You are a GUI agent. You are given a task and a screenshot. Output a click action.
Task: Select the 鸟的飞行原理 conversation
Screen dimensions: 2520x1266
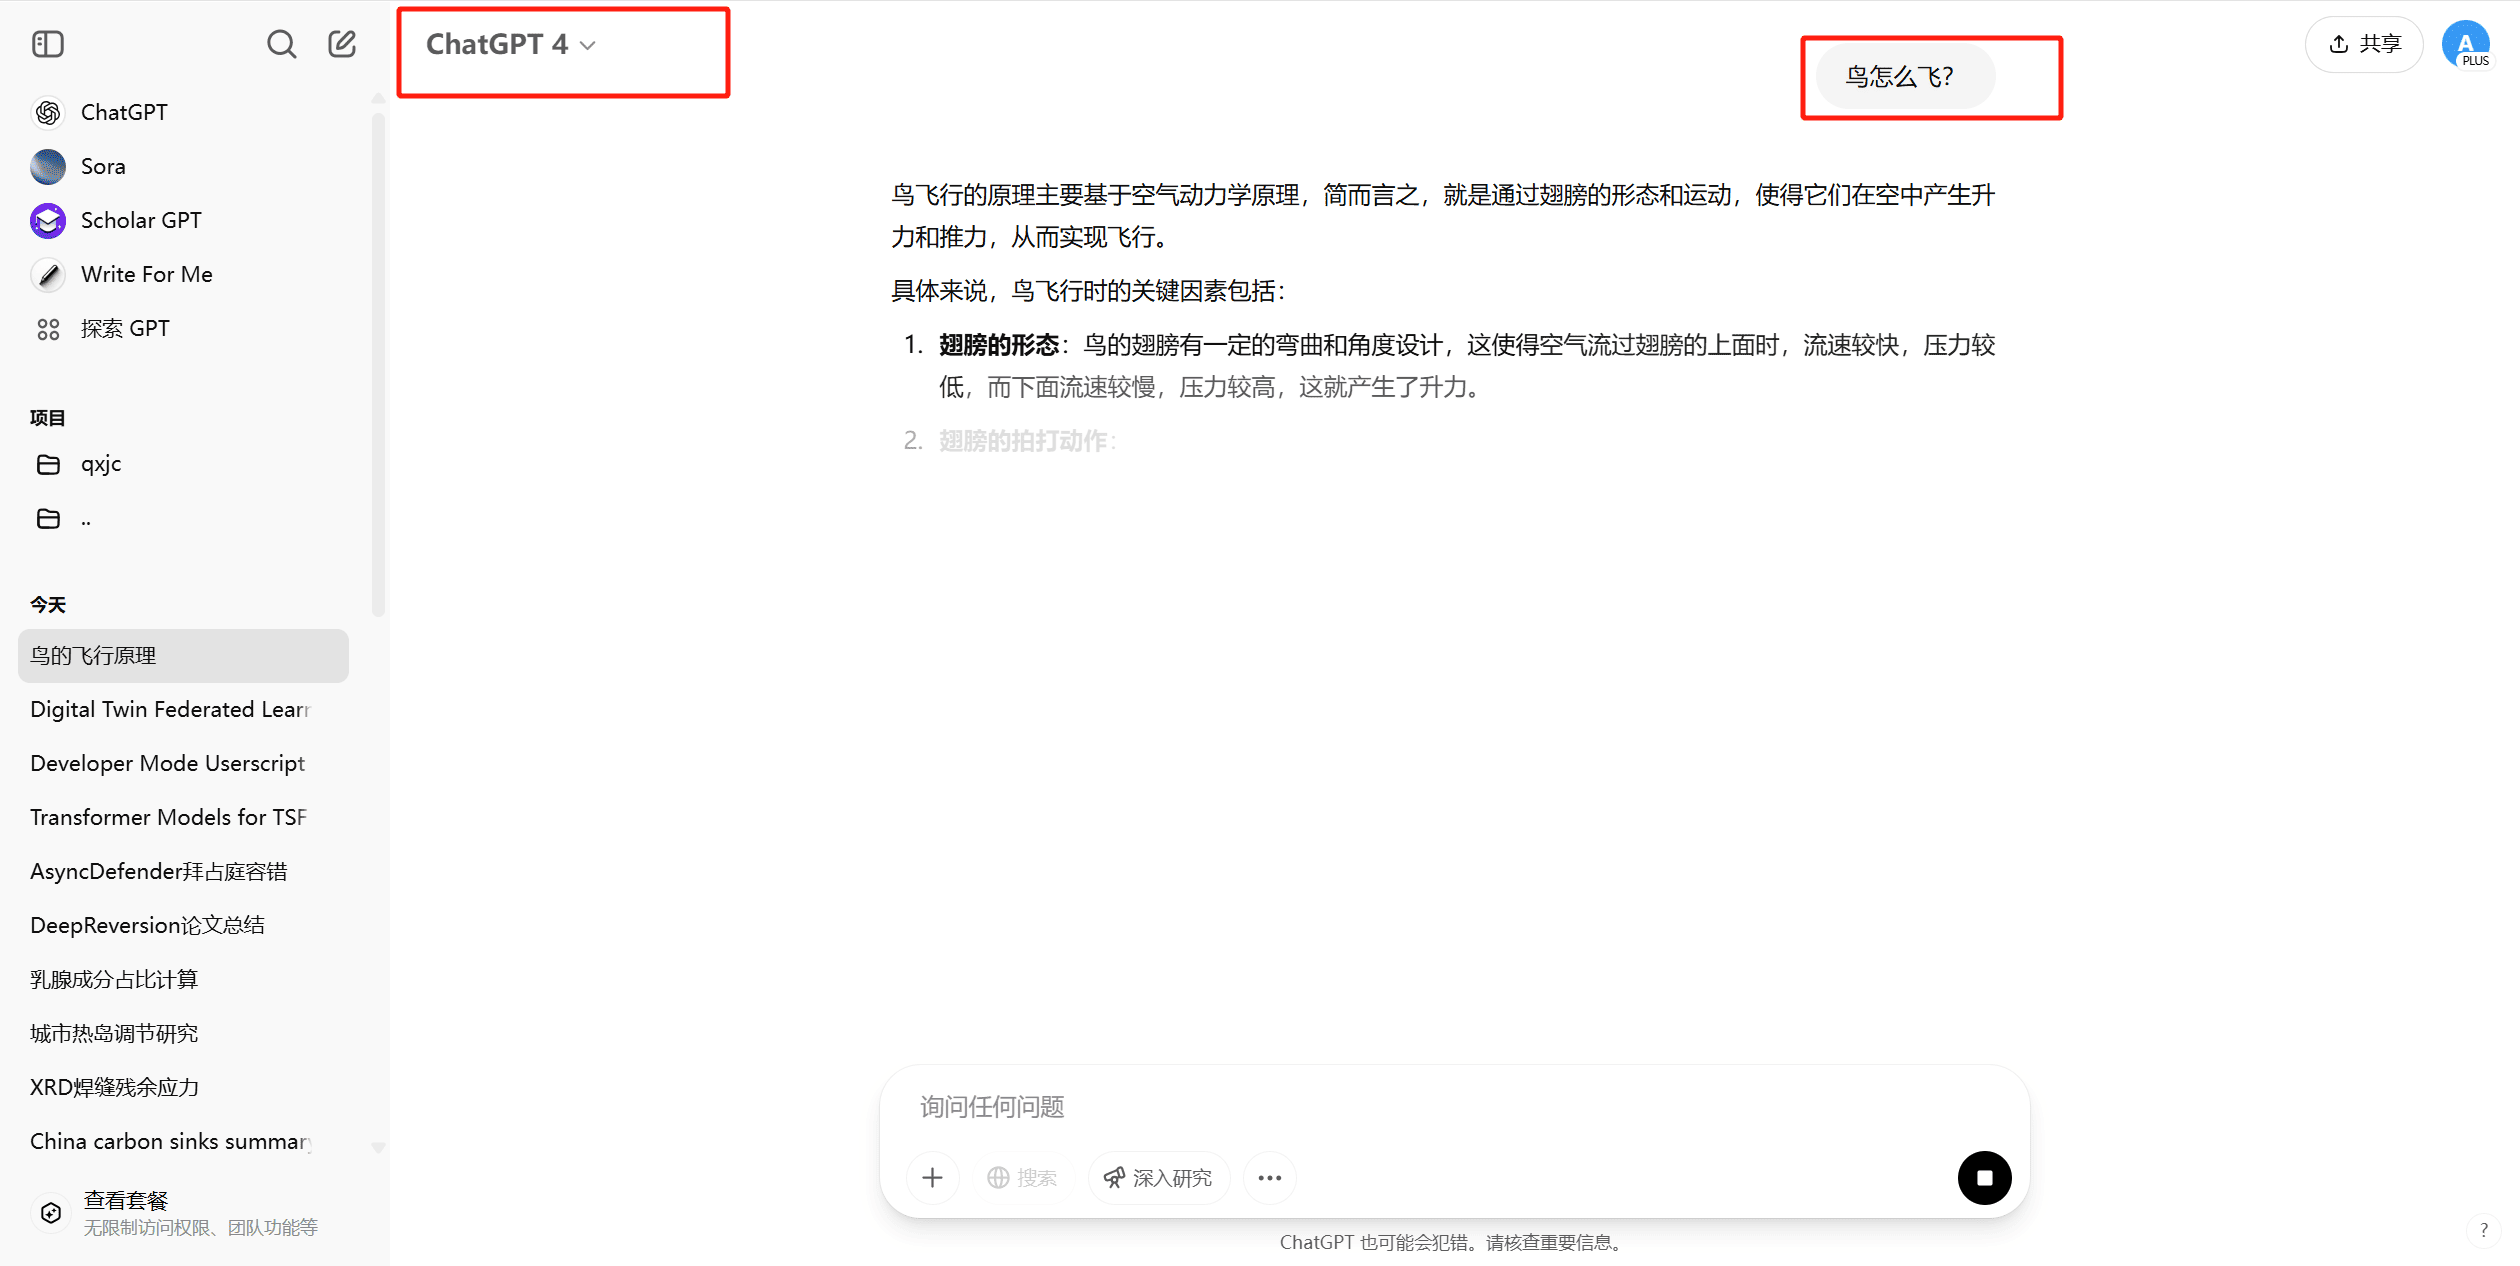point(184,656)
